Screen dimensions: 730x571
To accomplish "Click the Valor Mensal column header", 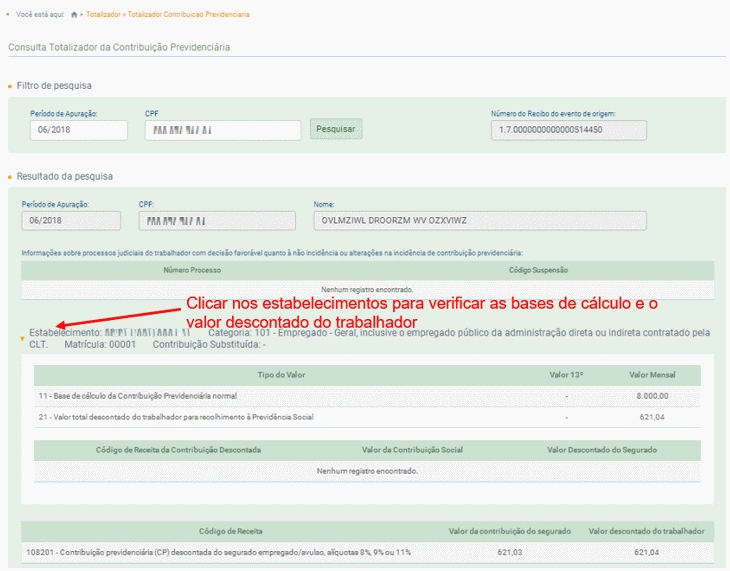I will point(651,375).
